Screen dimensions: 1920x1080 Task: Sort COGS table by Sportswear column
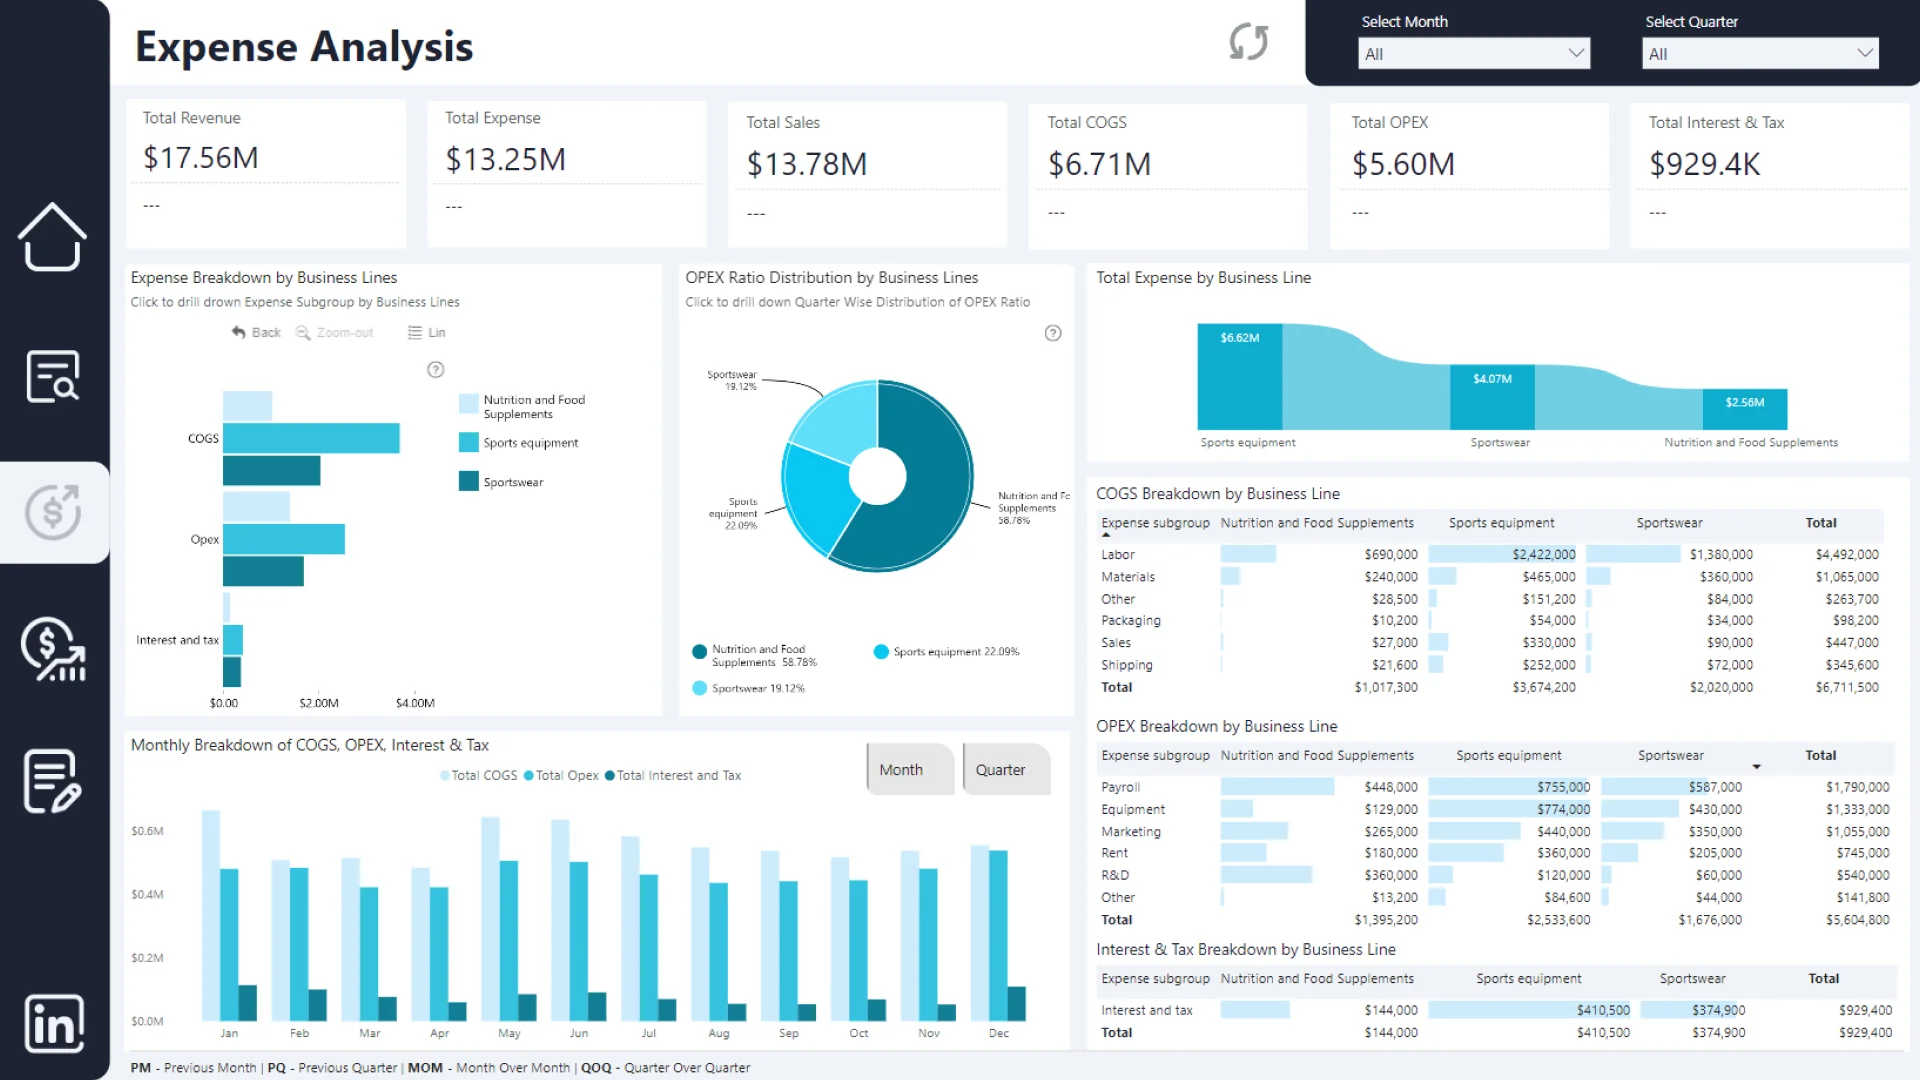pos(1669,523)
